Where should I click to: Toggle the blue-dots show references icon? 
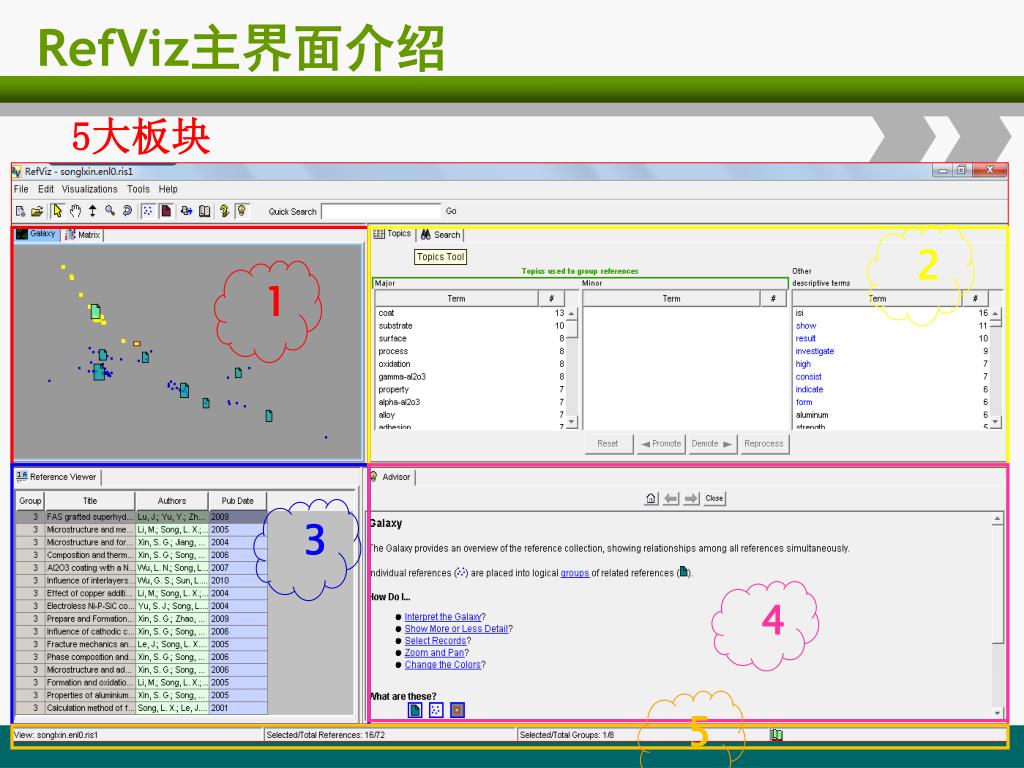click(148, 210)
